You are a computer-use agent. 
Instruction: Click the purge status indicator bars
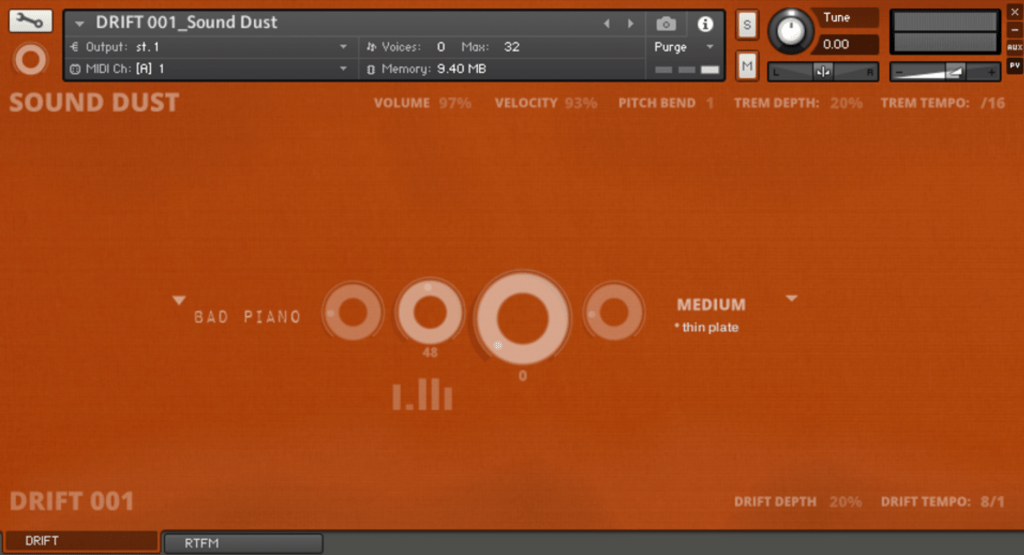tap(686, 69)
